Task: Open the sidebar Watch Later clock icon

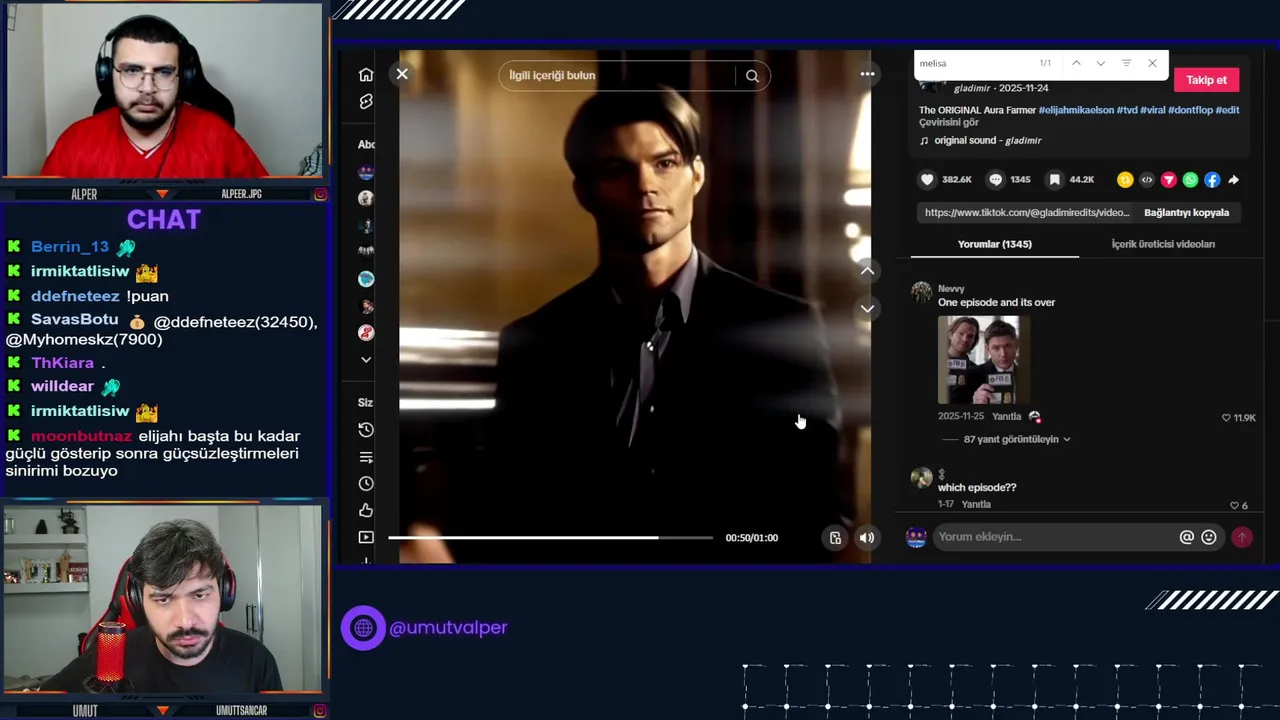Action: [366, 484]
